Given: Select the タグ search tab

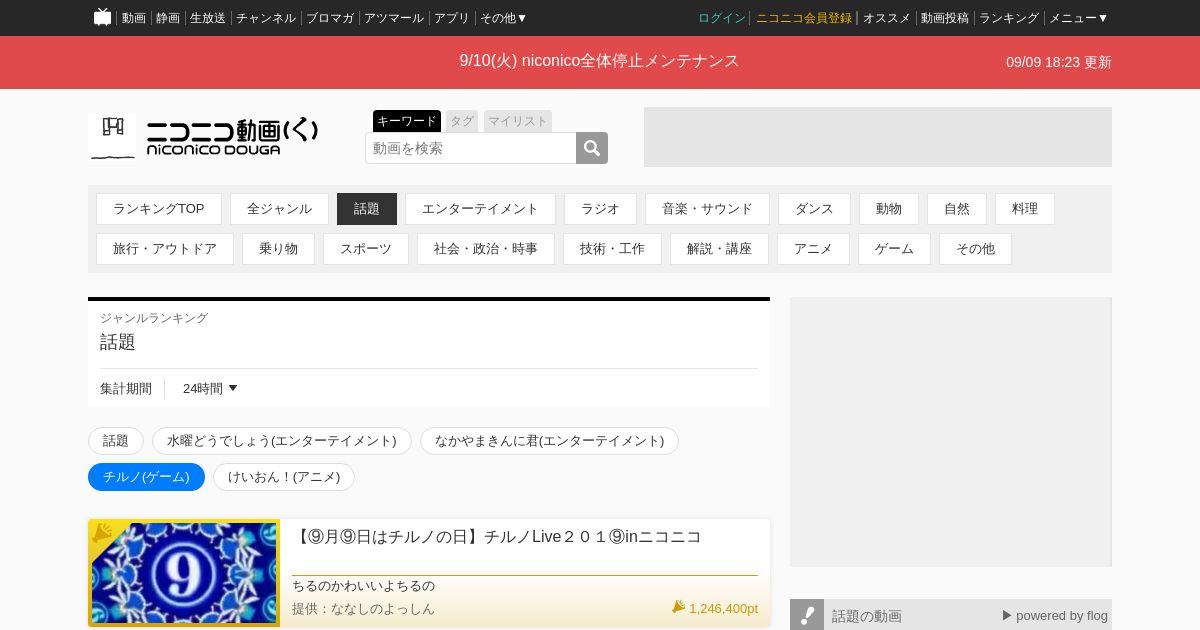Looking at the screenshot, I should [x=462, y=121].
